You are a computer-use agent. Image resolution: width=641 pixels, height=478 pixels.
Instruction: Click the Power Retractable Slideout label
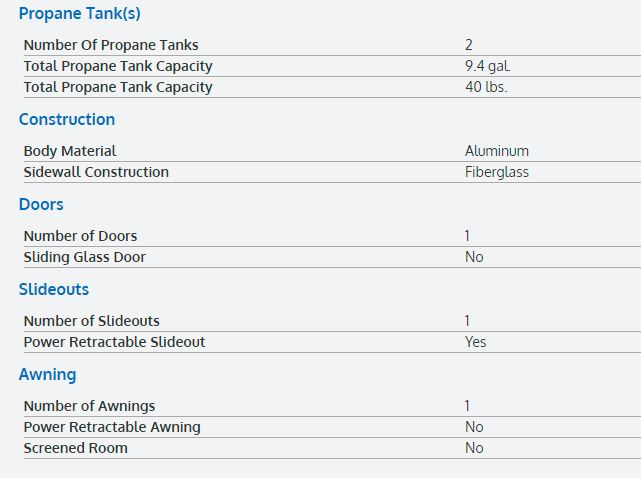click(x=114, y=342)
